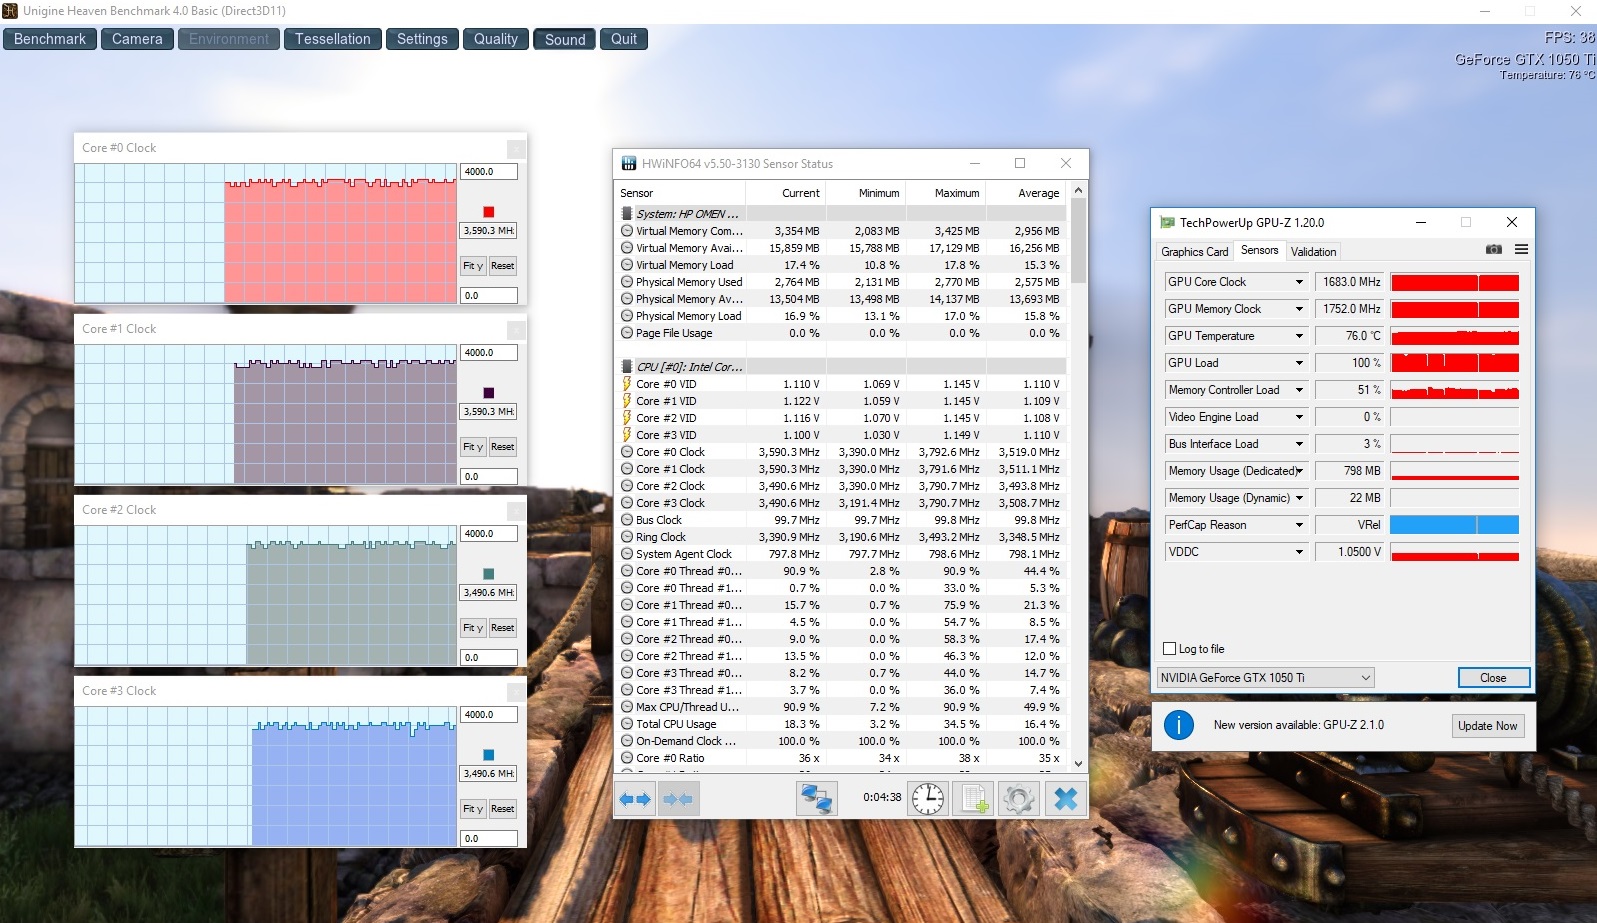
Task: Click the icon beside System: HP OMEN row
Action: click(x=627, y=214)
